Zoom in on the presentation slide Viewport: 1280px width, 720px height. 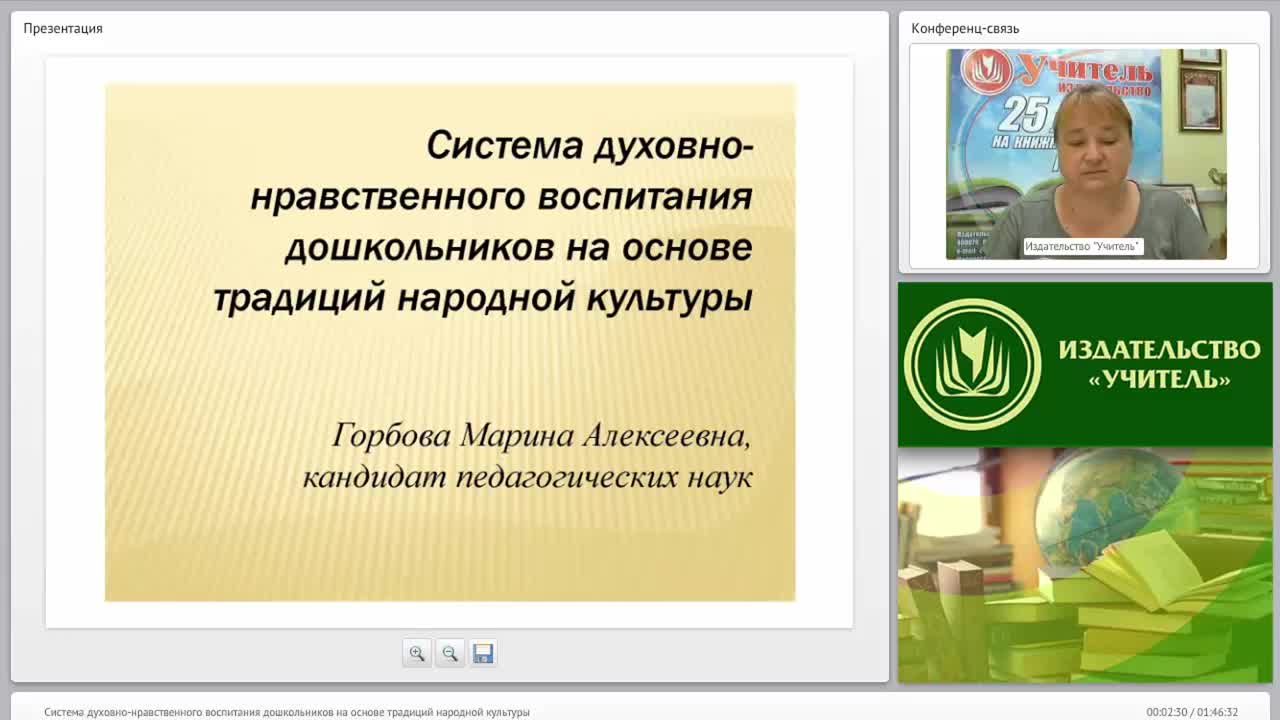pos(417,653)
